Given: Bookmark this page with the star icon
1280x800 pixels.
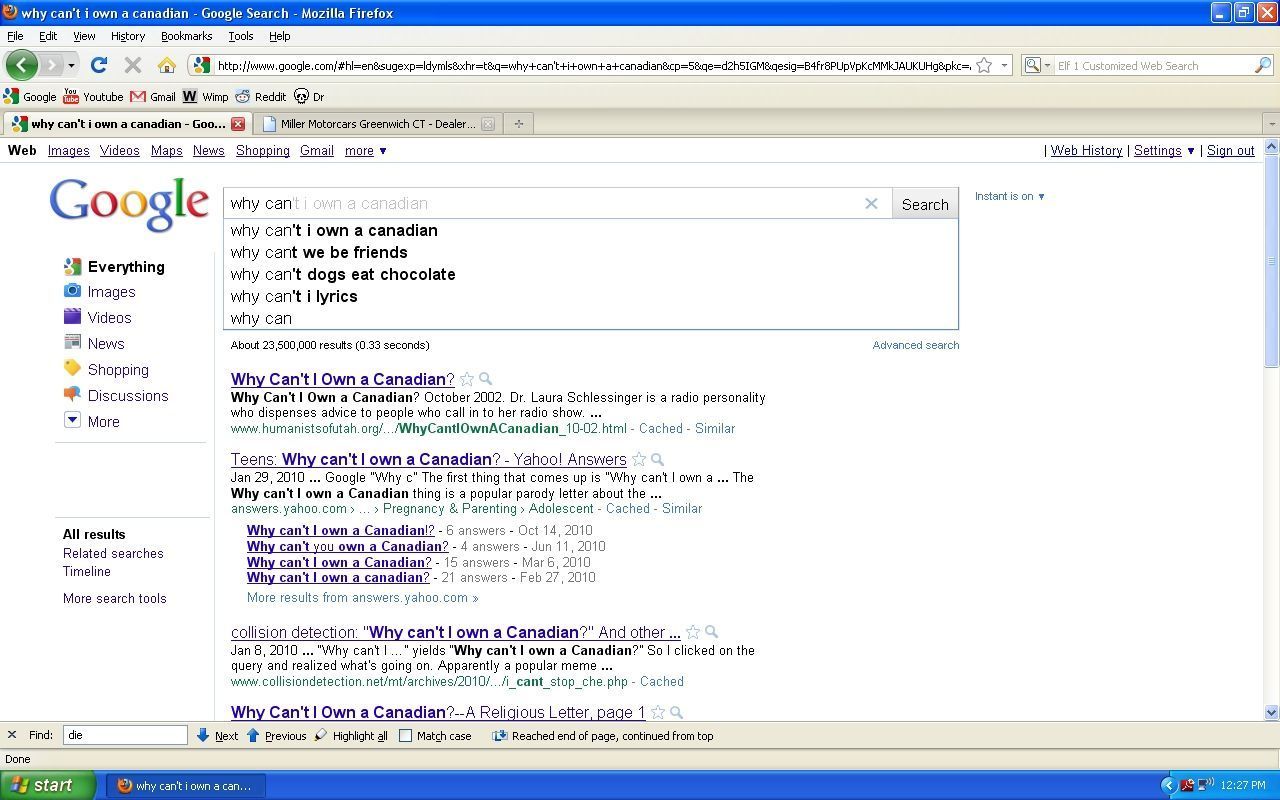Looking at the screenshot, I should click(984, 65).
